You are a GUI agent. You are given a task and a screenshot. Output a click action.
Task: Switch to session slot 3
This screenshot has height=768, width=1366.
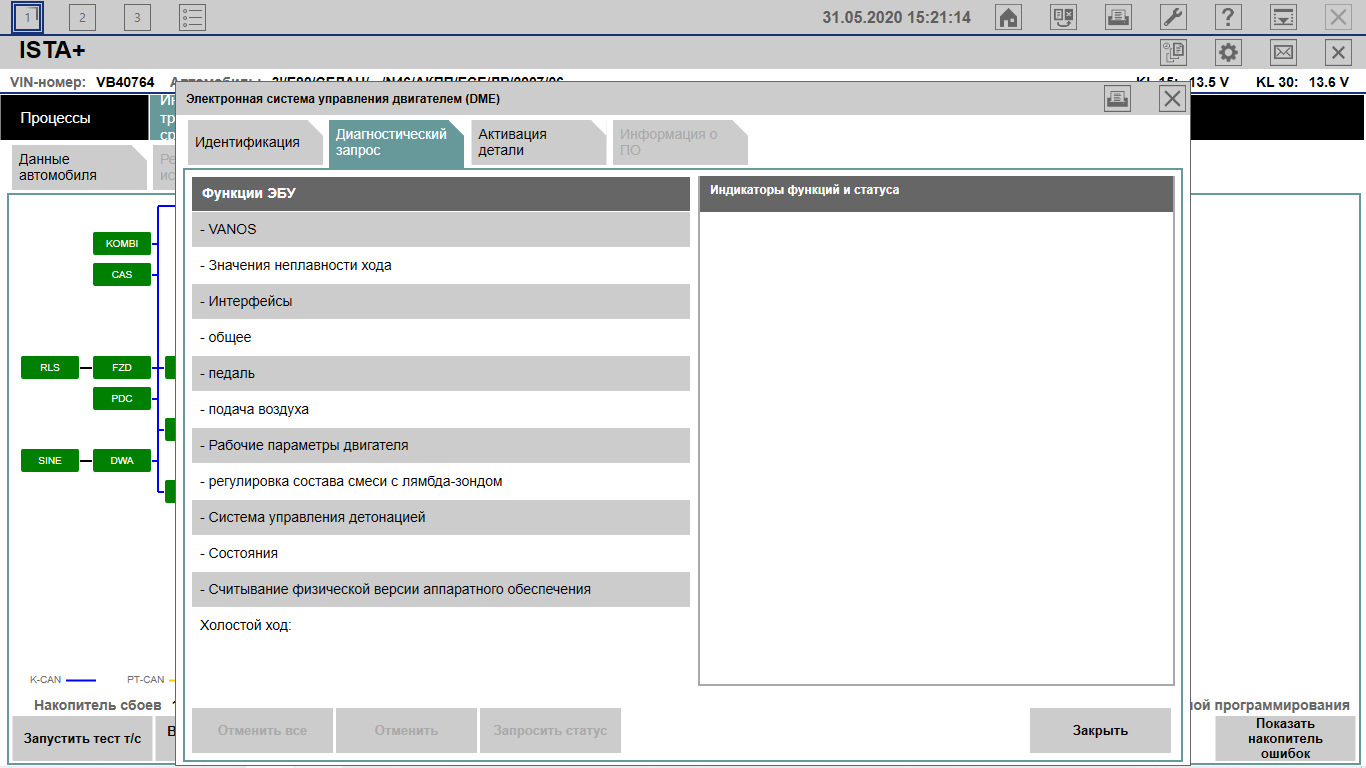tap(137, 17)
